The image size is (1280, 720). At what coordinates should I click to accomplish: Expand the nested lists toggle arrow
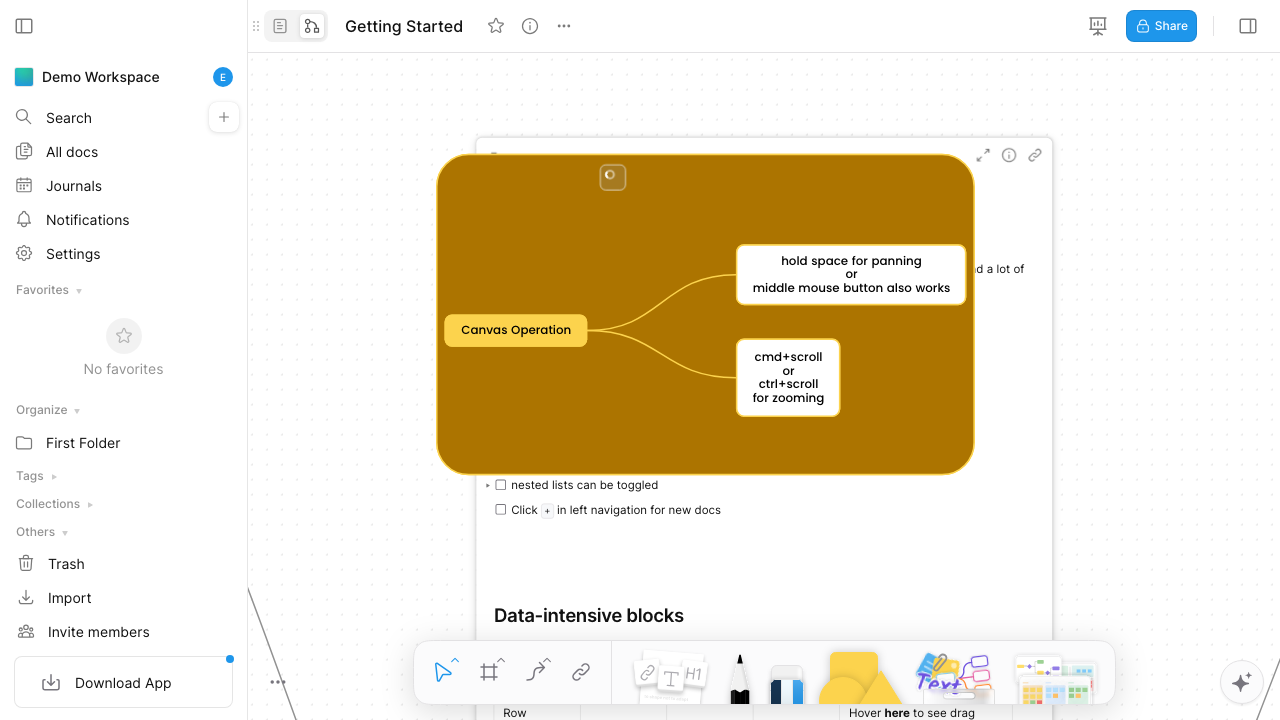point(488,485)
